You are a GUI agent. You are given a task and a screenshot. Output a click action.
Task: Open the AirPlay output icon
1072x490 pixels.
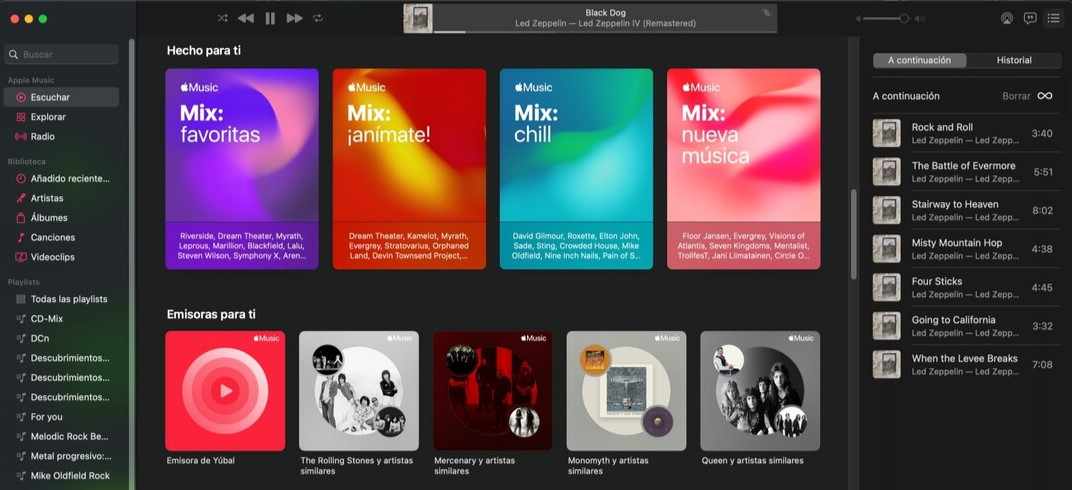pyautogui.click(x=1006, y=18)
